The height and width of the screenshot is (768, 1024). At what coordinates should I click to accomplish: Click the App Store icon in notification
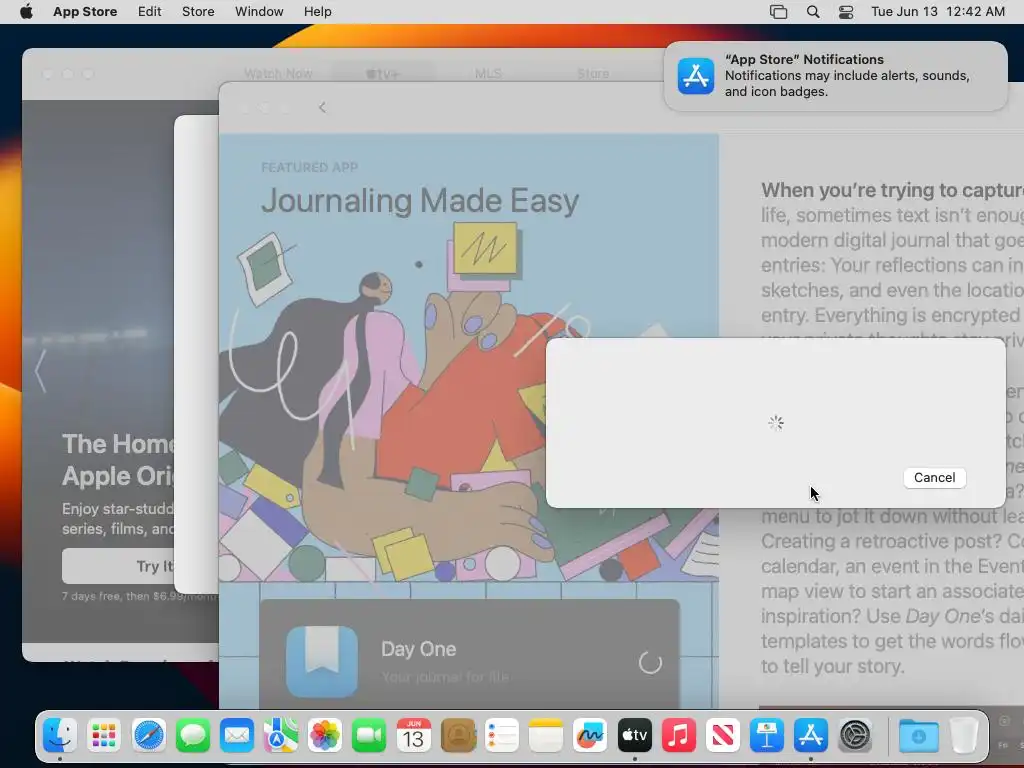(696, 76)
